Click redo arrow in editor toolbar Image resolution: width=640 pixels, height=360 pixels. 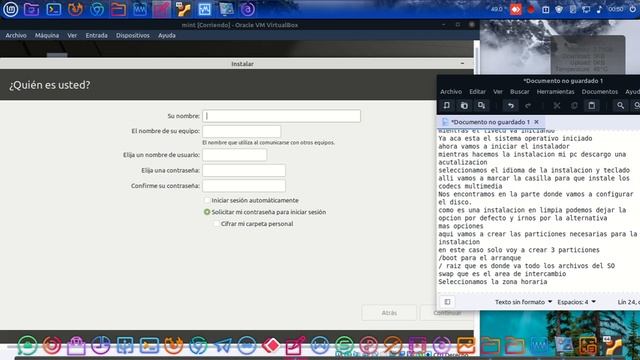tap(528, 106)
